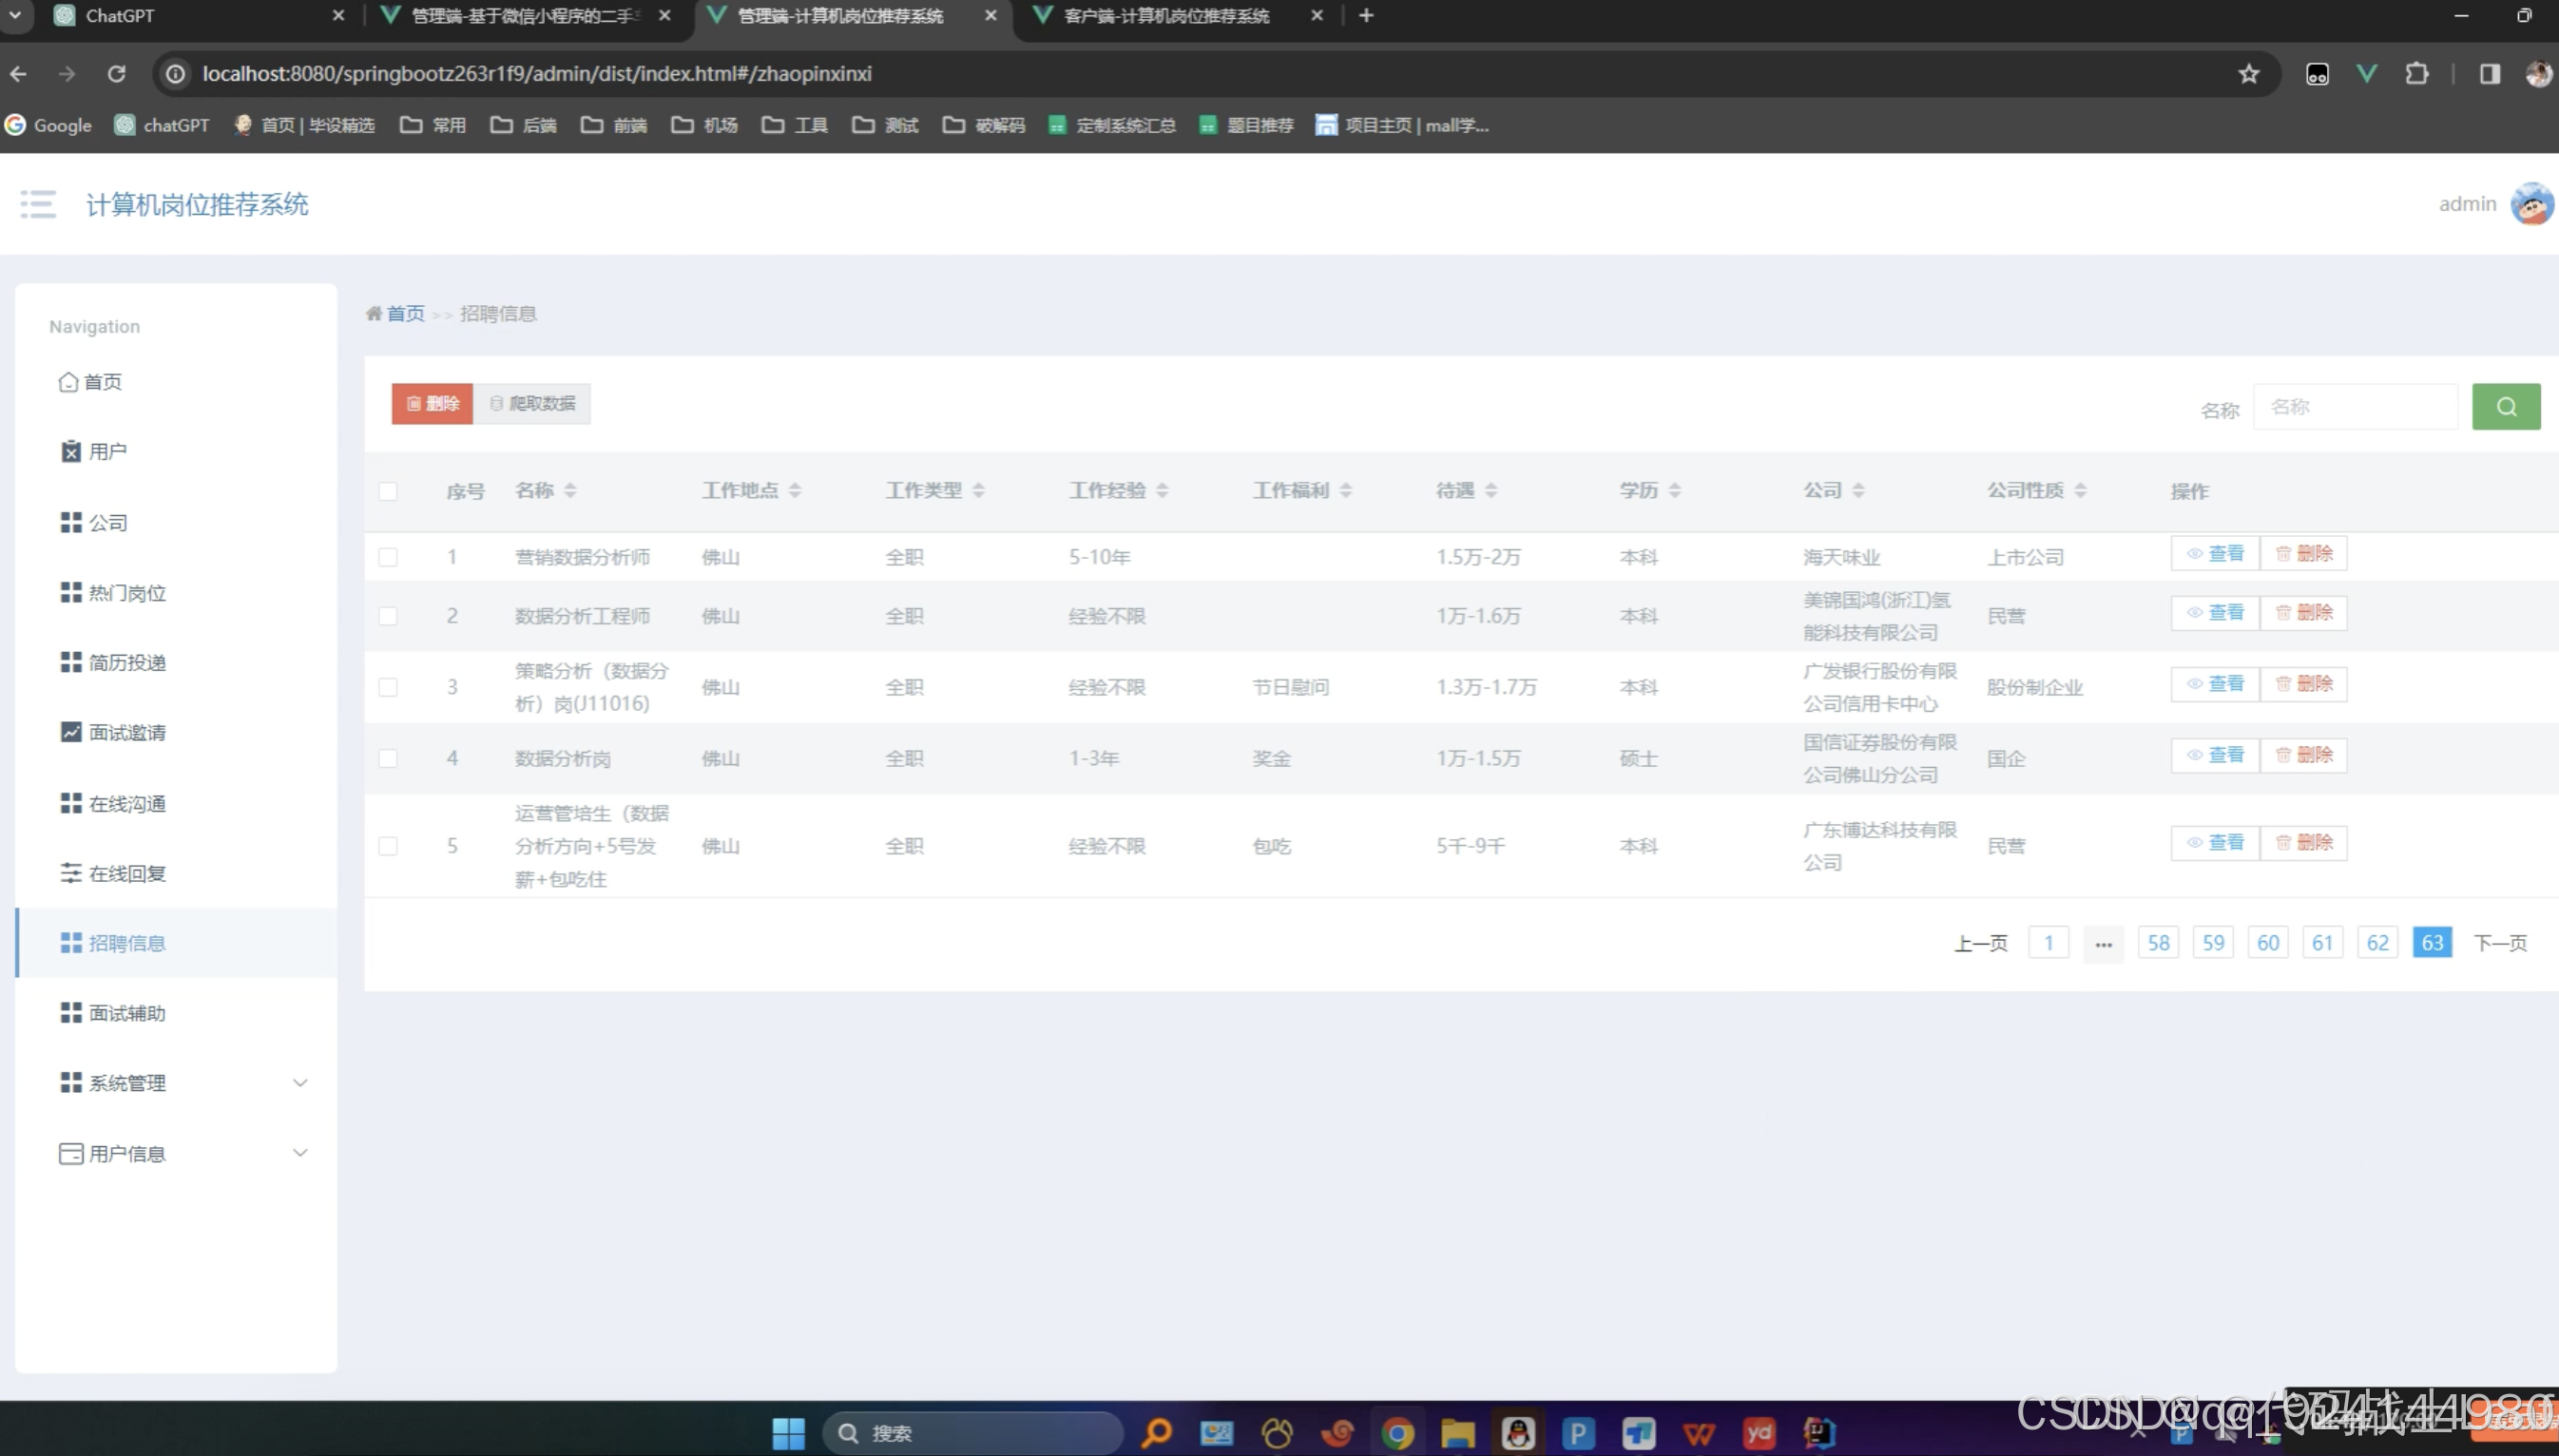Expand collapsed pages ellipsis in pagination
Image resolution: width=2559 pixels, height=1456 pixels.
[2103, 943]
